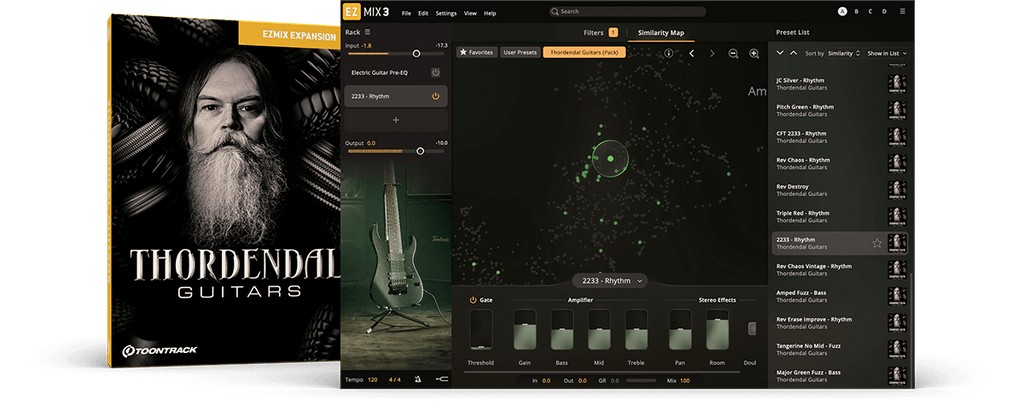Click the EZmix 3 logo
Image resolution: width=1024 pixels, height=416 pixels.
368,12
